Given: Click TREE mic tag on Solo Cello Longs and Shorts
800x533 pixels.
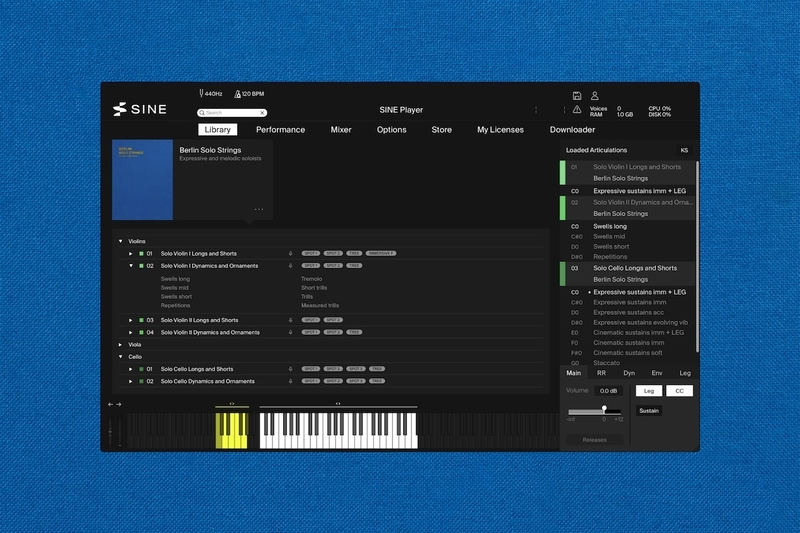Looking at the screenshot, I should [x=377, y=369].
